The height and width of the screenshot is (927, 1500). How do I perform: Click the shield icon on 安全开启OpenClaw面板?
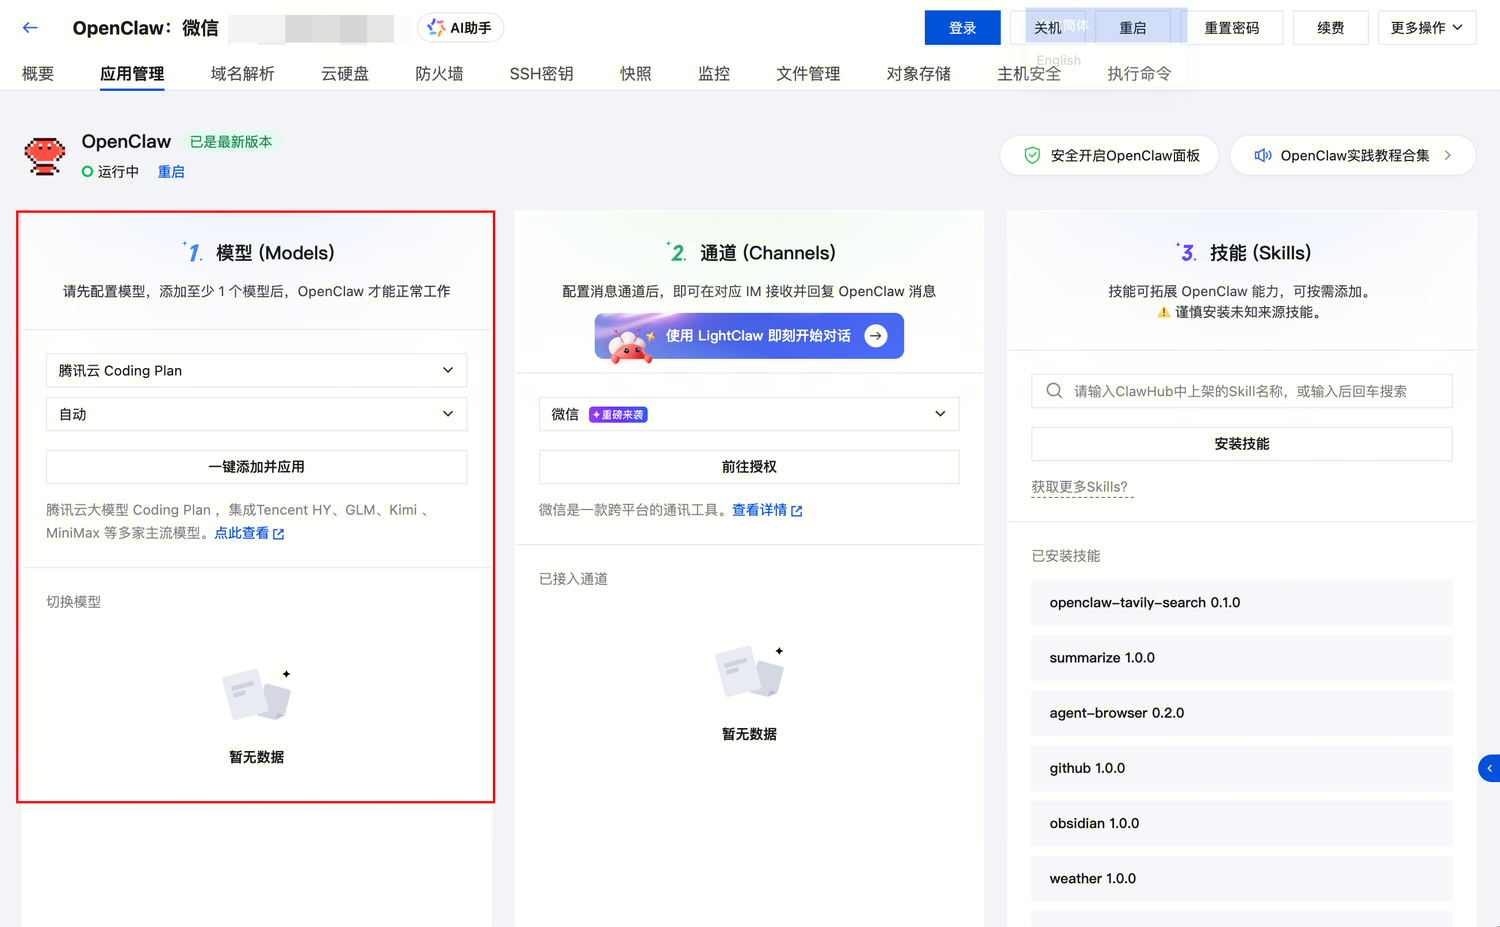(1032, 155)
